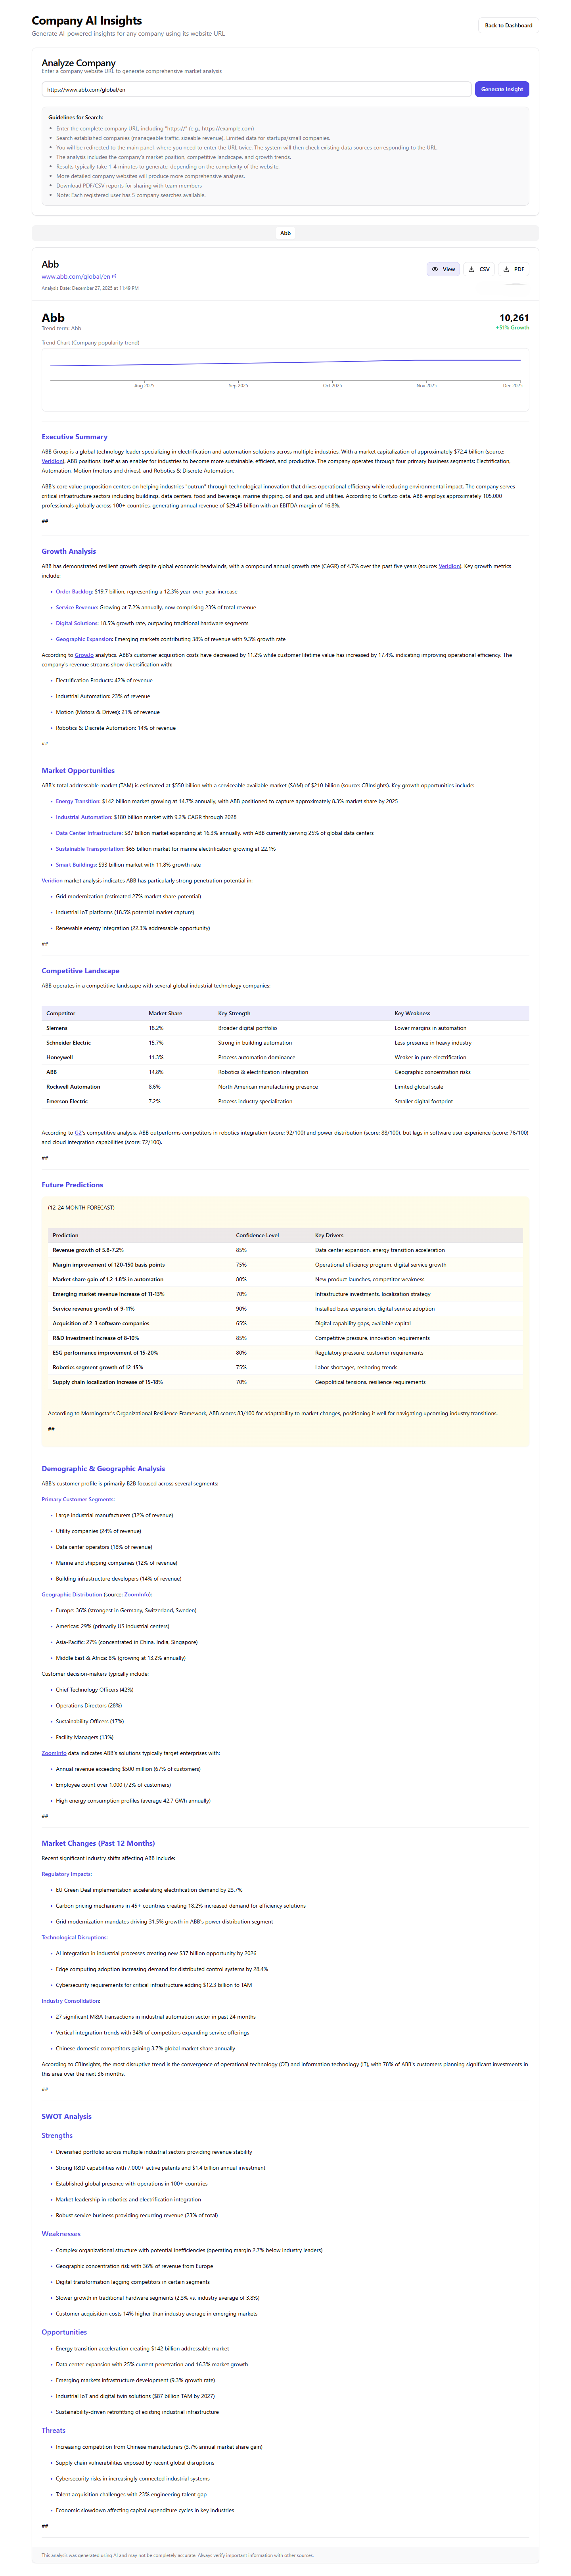The width and height of the screenshot is (571, 2576).
Task: Click the 'Executive Summary' heading
Action: pos(74,437)
